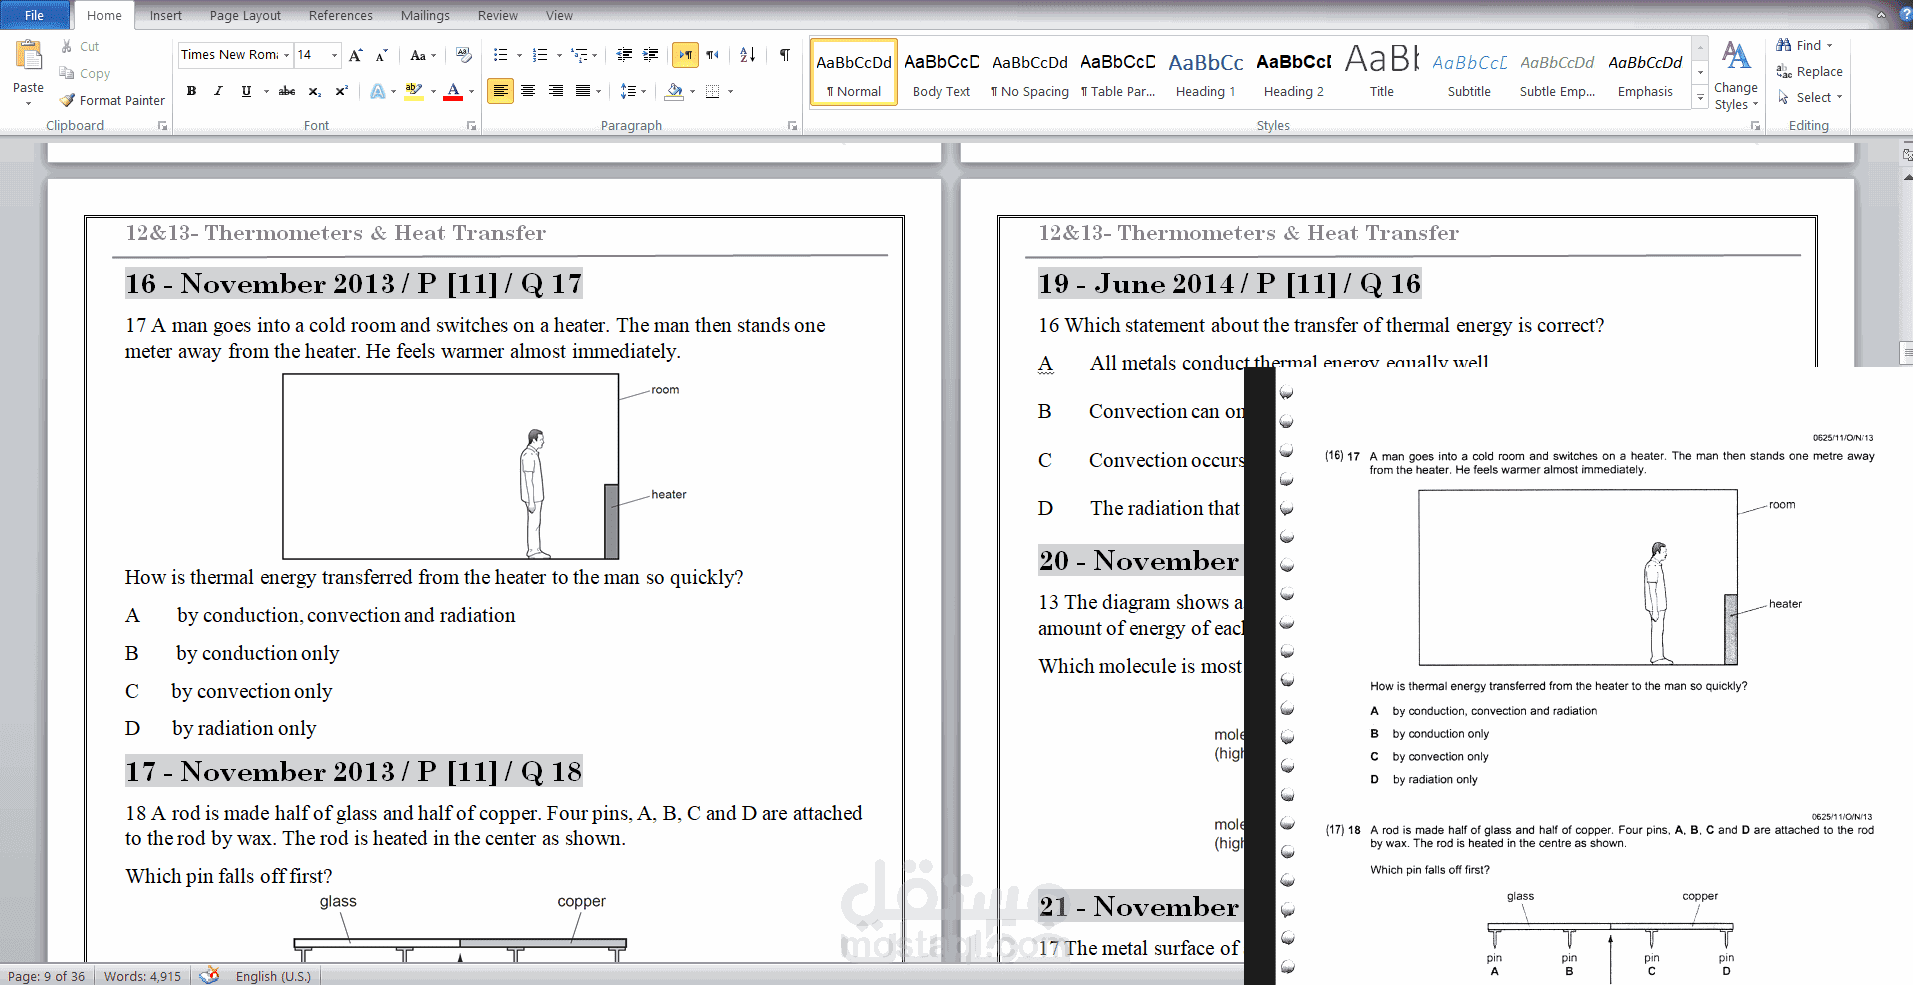Expand the font size dropdown
Viewport: 1913px width, 985px height.
[x=334, y=55]
